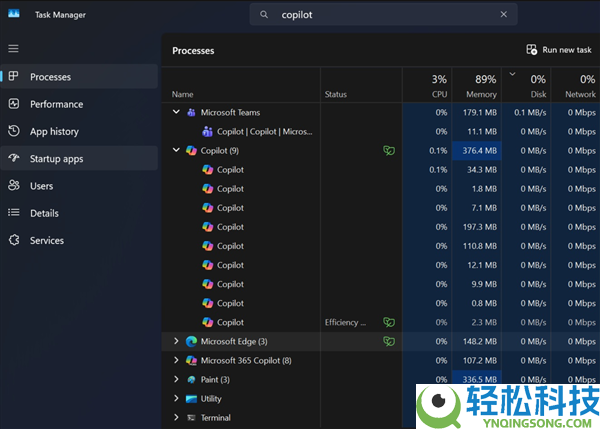
Task: Click the Performance sidebar graph icon
Action: [x=14, y=104]
